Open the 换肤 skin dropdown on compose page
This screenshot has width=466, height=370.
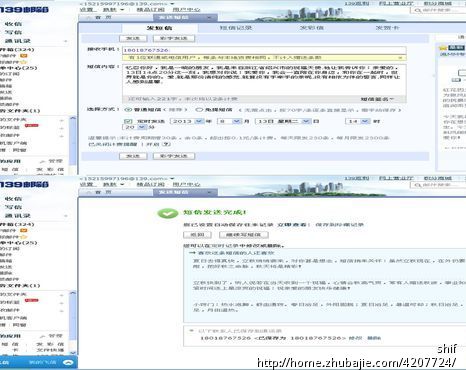[113, 10]
